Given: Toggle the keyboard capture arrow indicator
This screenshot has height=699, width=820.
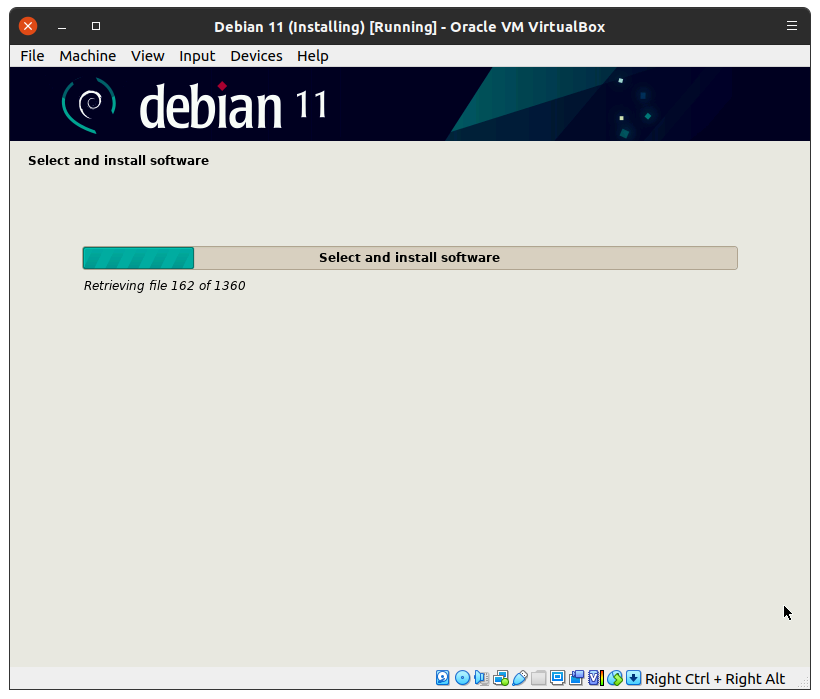Looking at the screenshot, I should 634,678.
